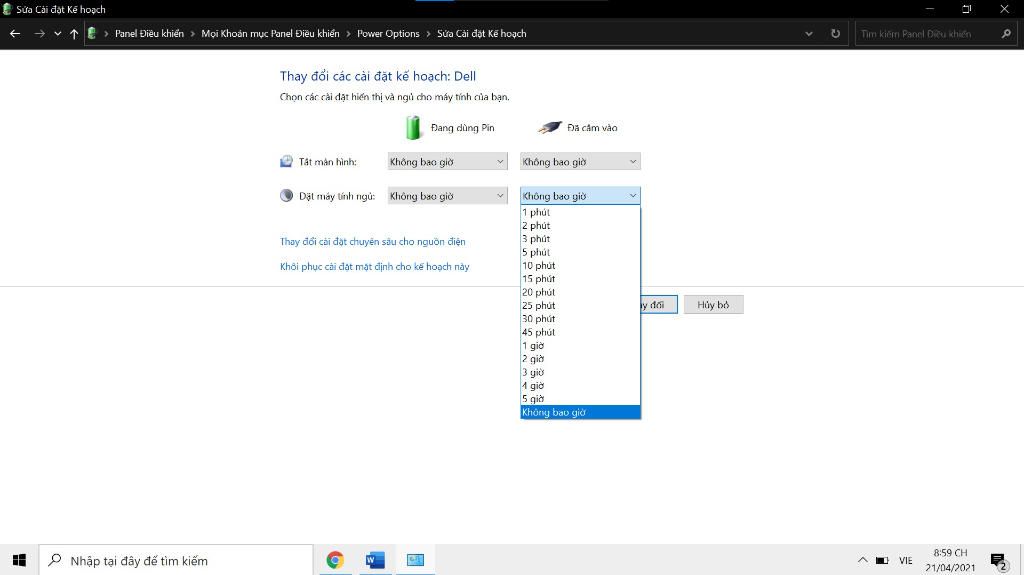1024x575 pixels.
Task: Click the green battery Đang dùng Pin icon
Action: (413, 127)
